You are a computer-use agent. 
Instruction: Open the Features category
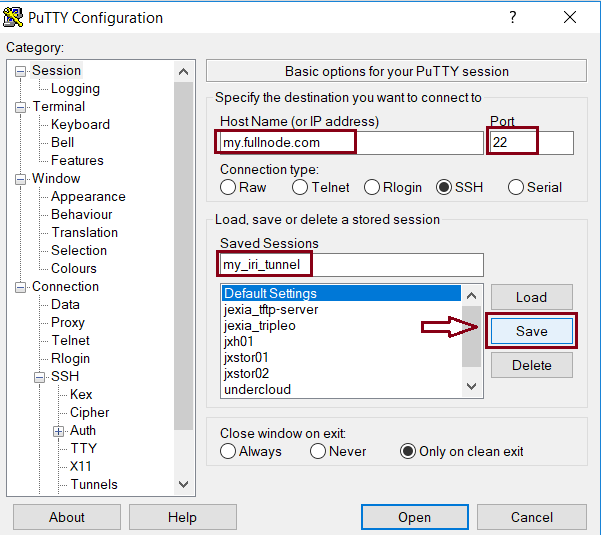tap(77, 161)
